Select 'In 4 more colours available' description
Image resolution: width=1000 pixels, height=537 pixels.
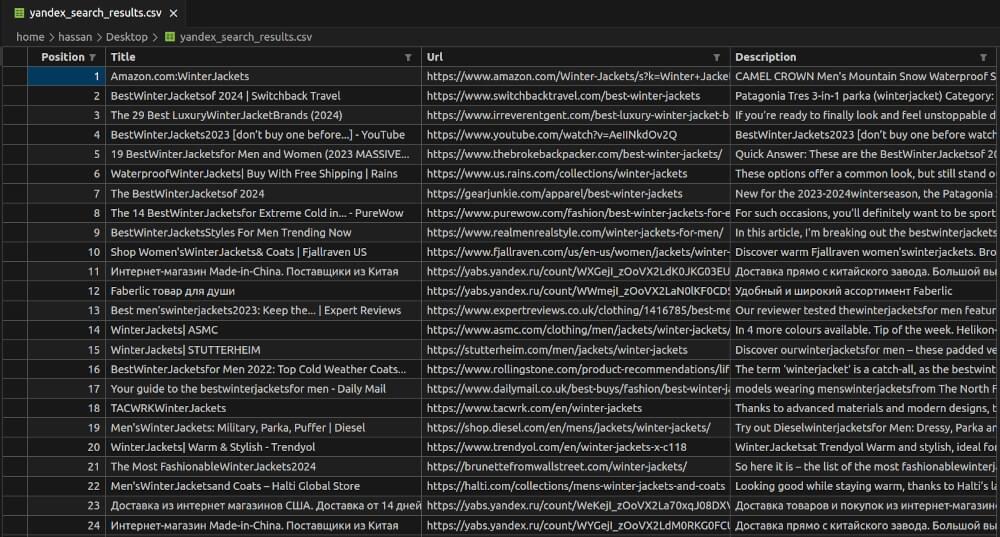(865, 330)
